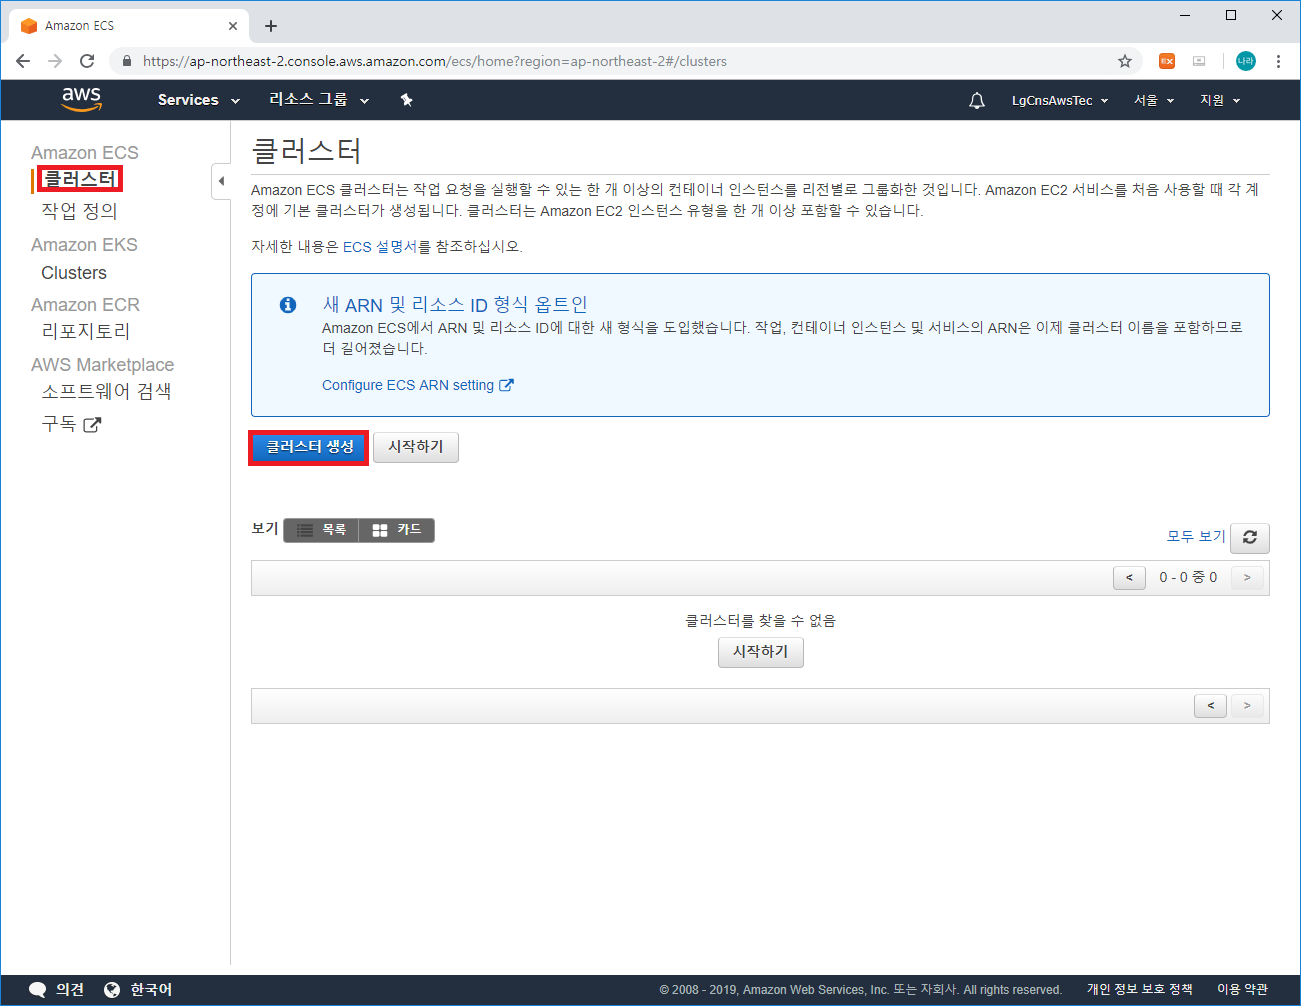Select the Amazon ECS browser tab

[x=128, y=26]
